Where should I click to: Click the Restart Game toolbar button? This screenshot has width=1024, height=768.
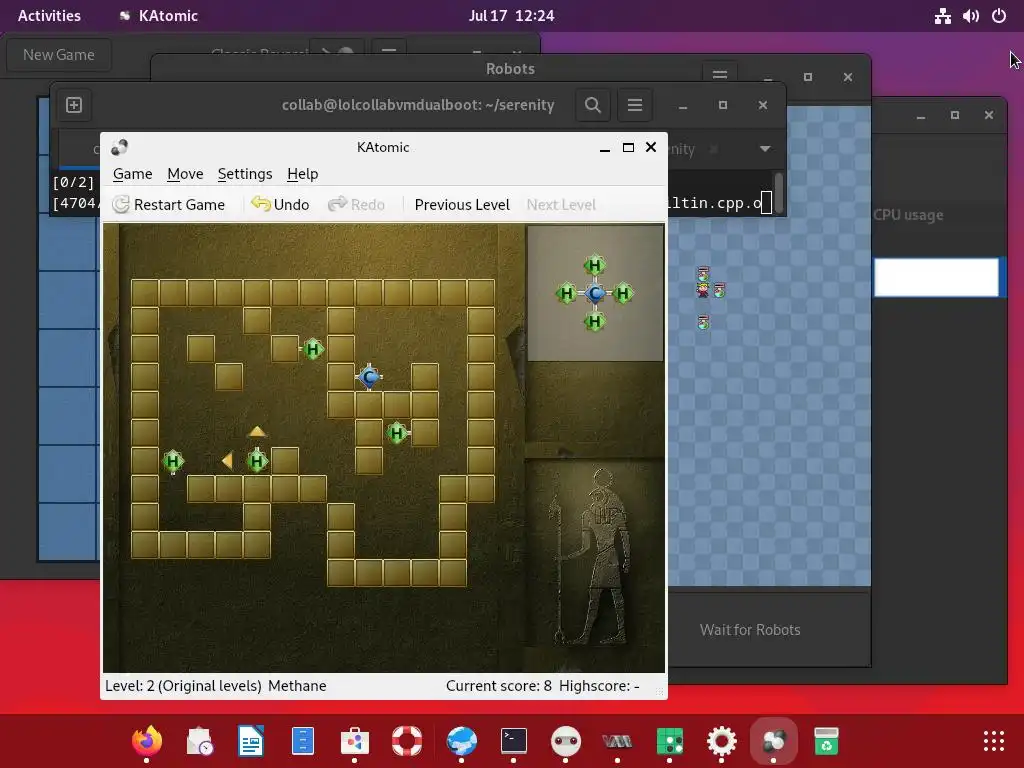[168, 204]
